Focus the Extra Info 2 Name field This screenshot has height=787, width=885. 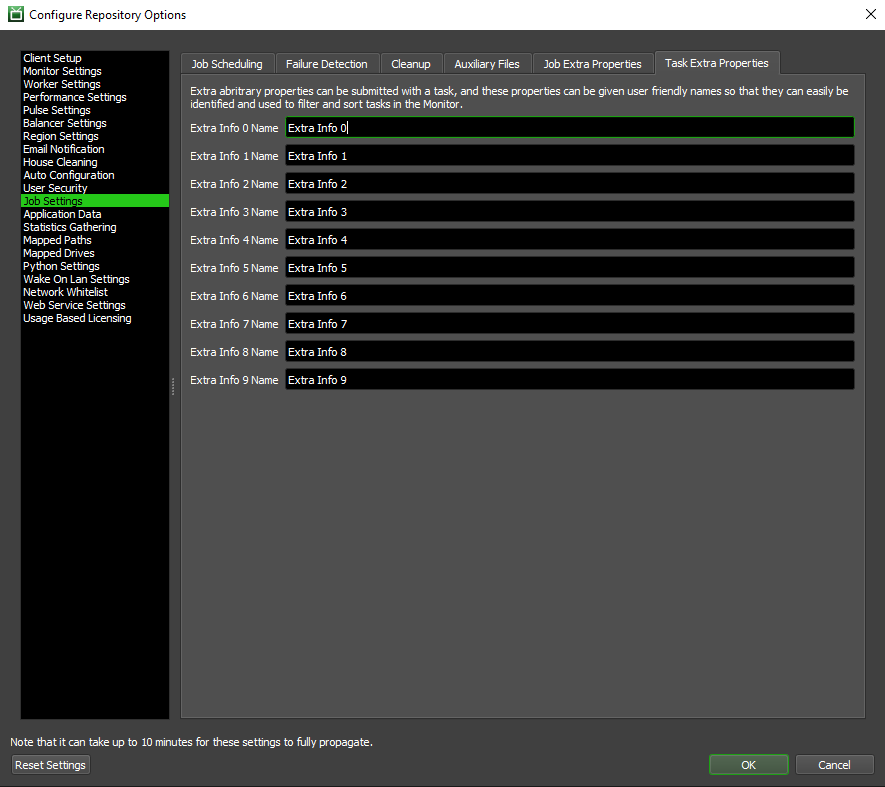[569, 184]
